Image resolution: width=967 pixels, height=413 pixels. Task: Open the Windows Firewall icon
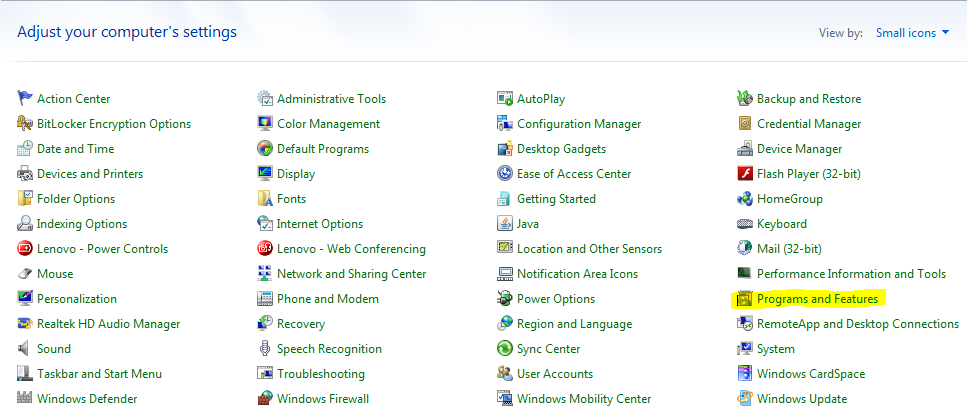[265, 398]
